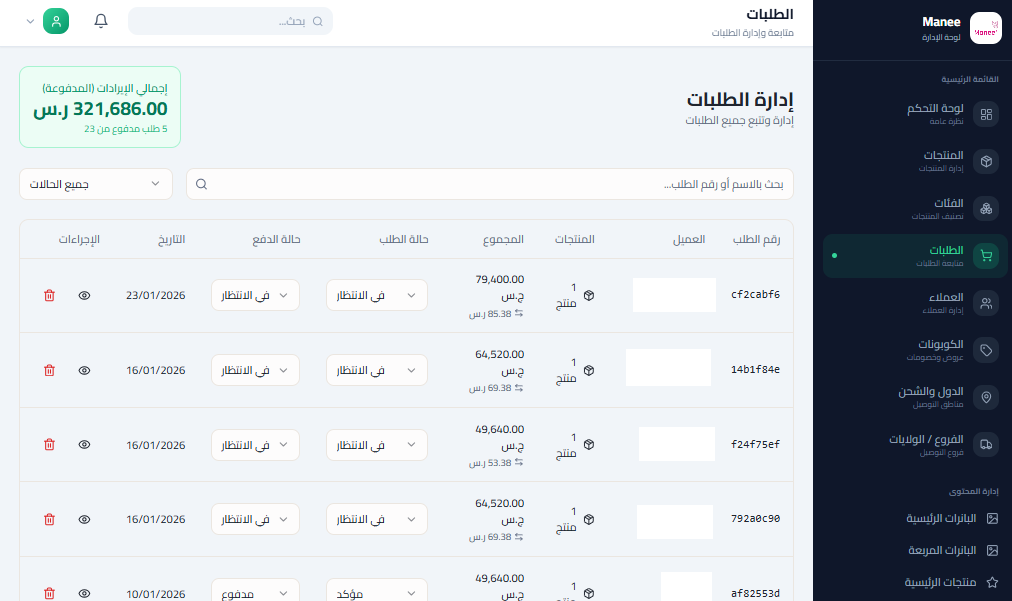This screenshot has width=1012, height=601.
Task: Click package icon in order f24f75ef row
Action: (x=589, y=445)
